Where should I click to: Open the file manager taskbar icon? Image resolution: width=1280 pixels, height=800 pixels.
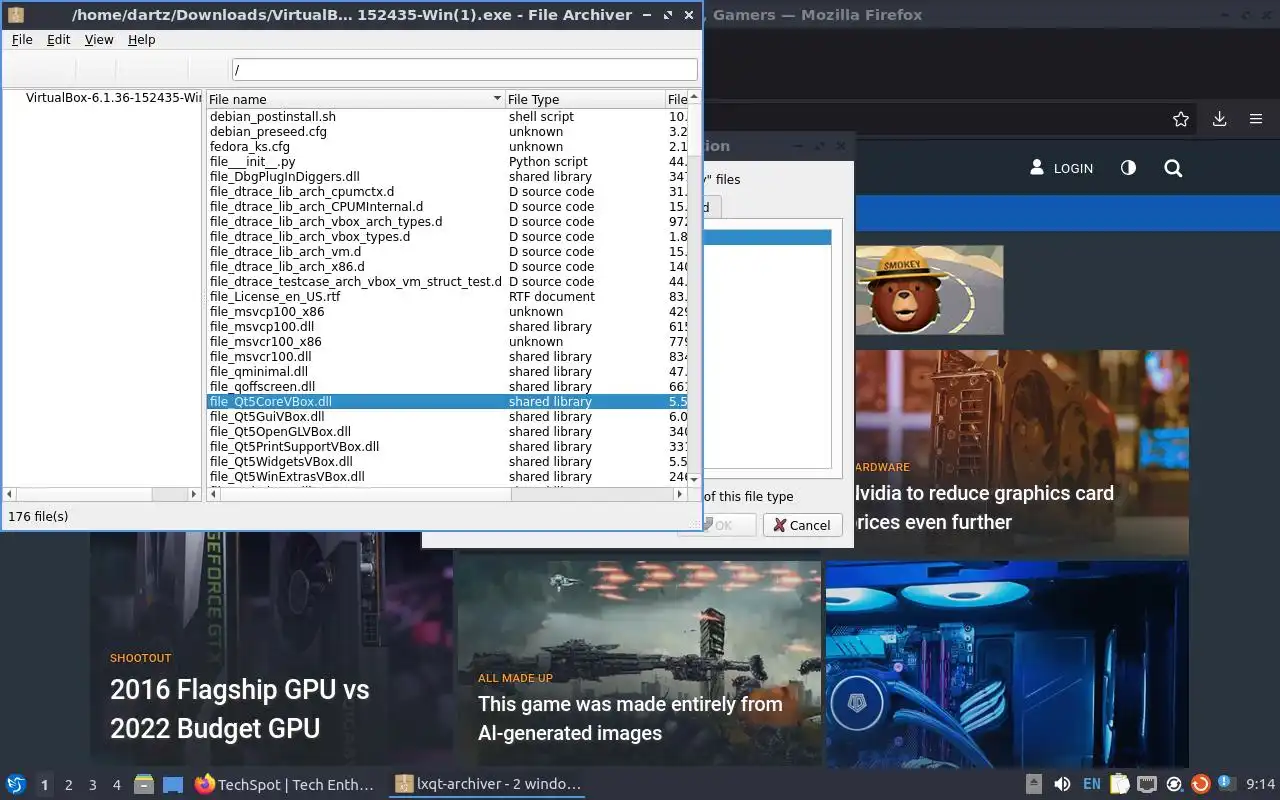pos(144,784)
